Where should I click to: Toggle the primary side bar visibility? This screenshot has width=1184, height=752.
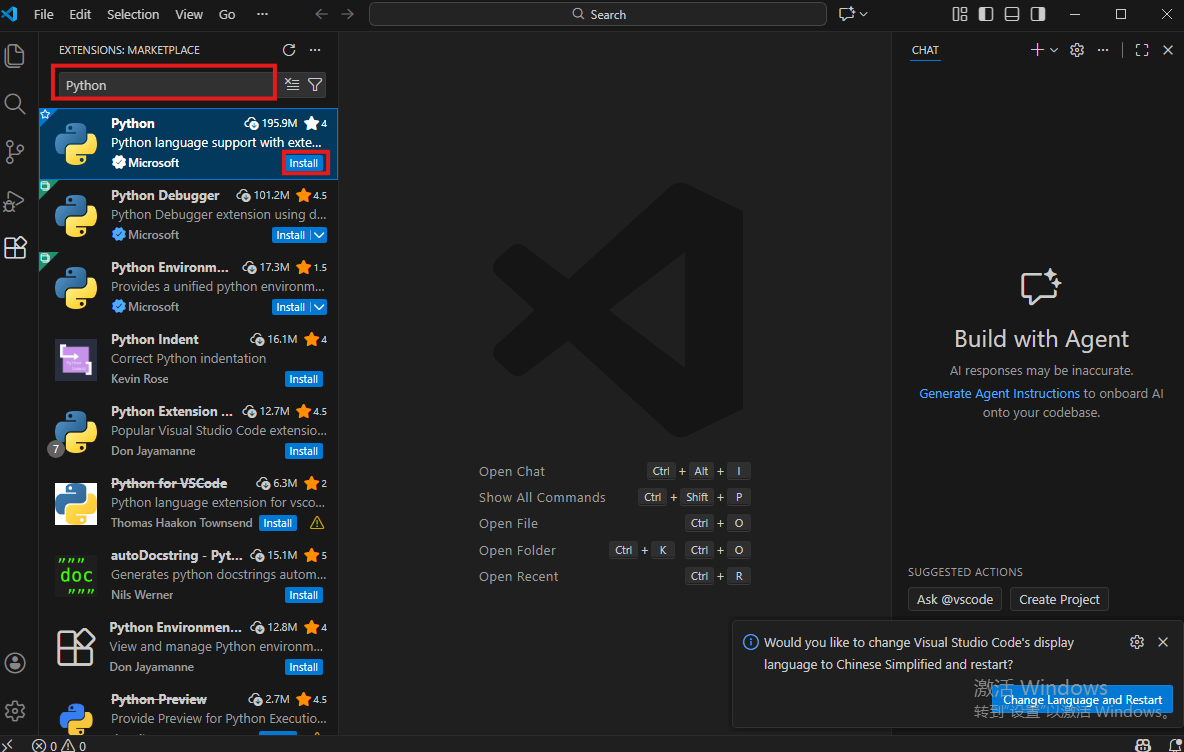pyautogui.click(x=986, y=14)
